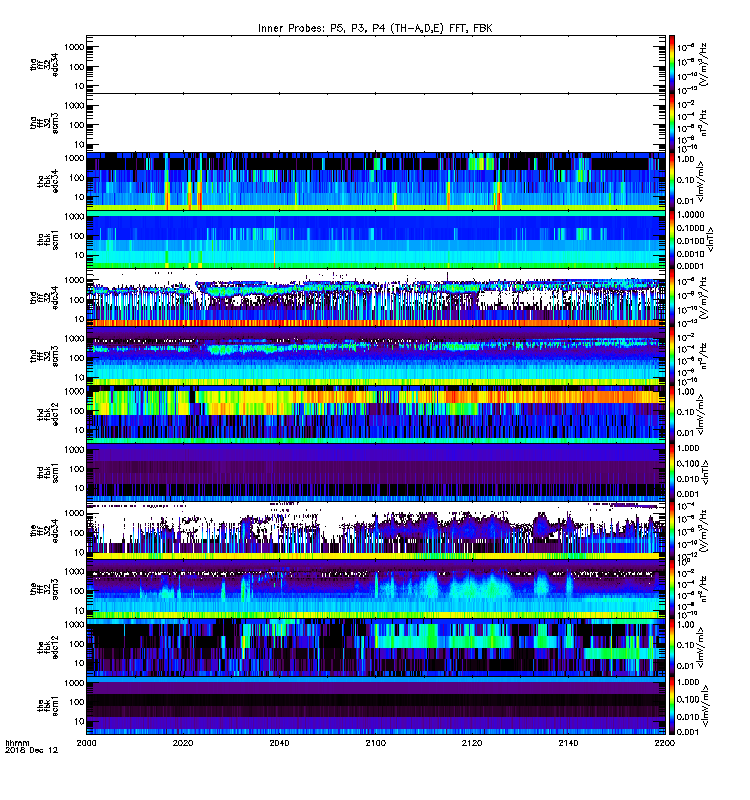Click the color bar of the thd fff edc34 panel

click(672, 297)
